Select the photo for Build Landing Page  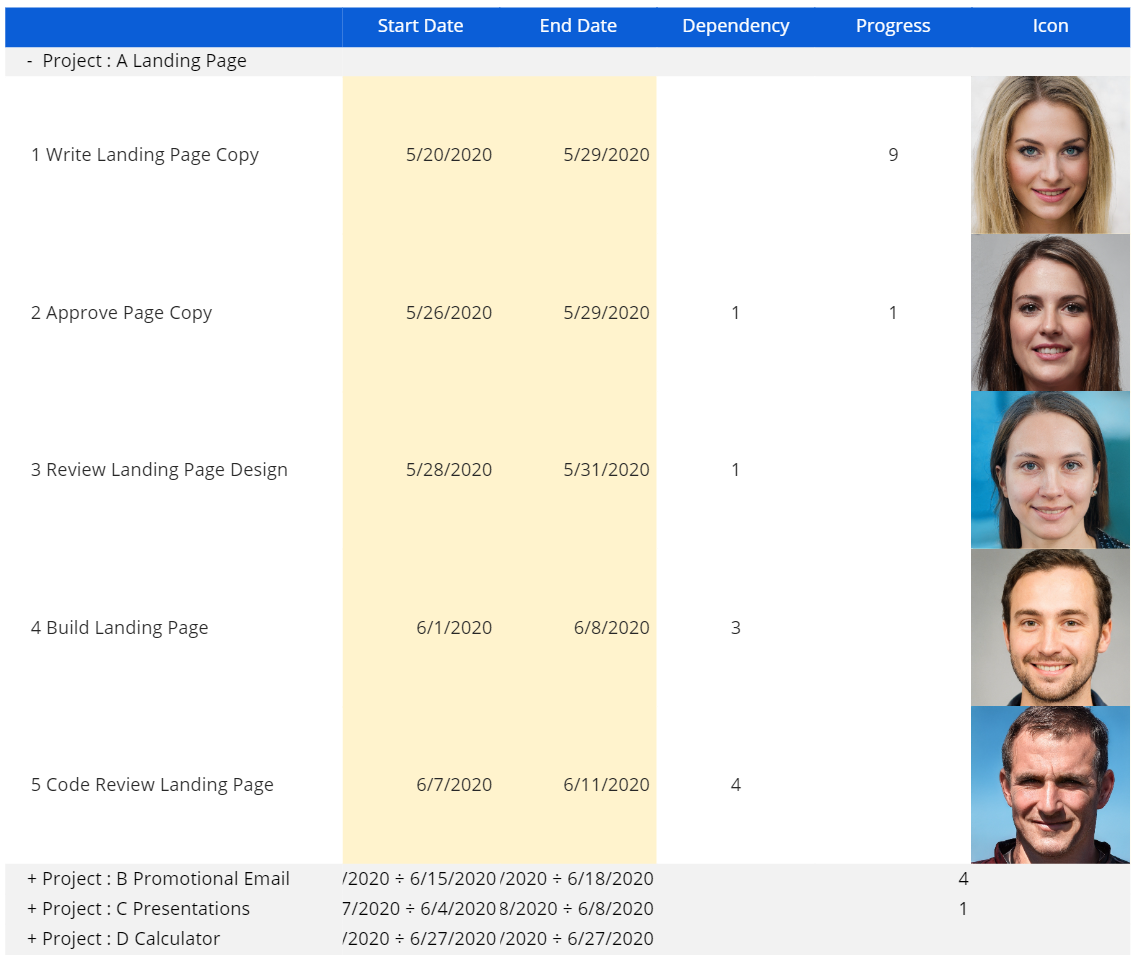pyautogui.click(x=1050, y=627)
